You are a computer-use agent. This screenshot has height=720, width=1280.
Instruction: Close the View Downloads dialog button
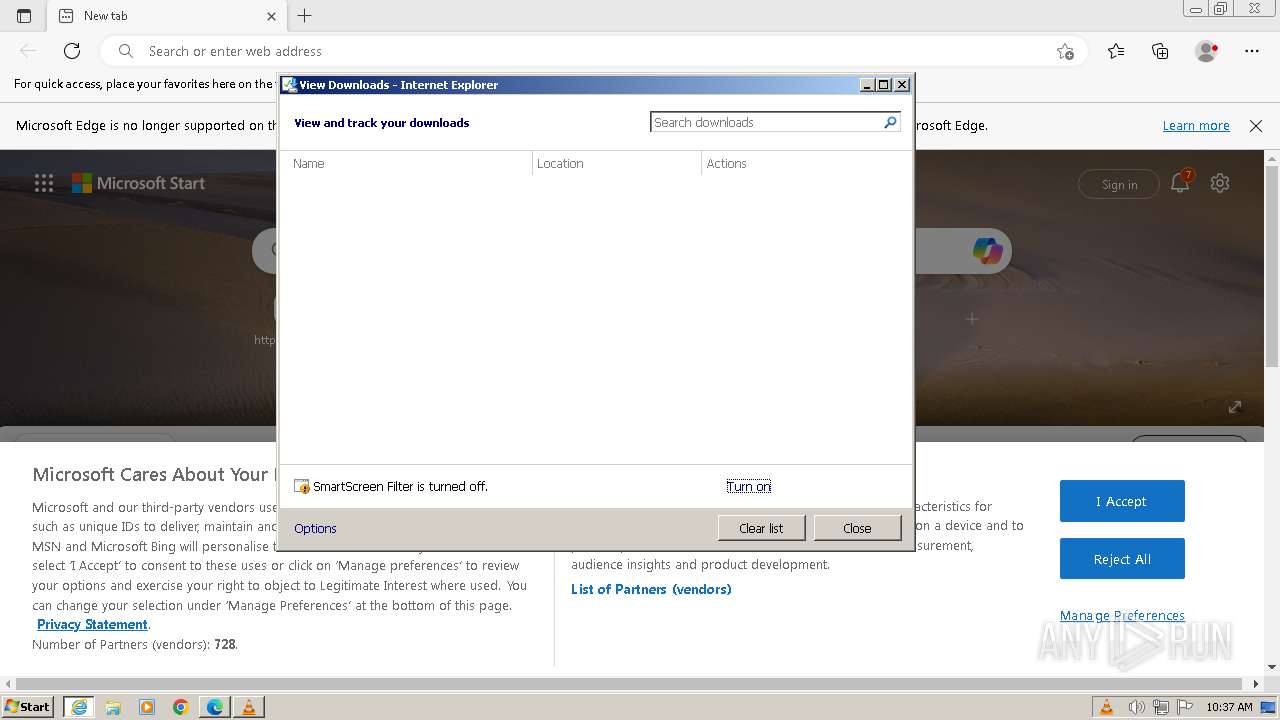pyautogui.click(x=857, y=528)
